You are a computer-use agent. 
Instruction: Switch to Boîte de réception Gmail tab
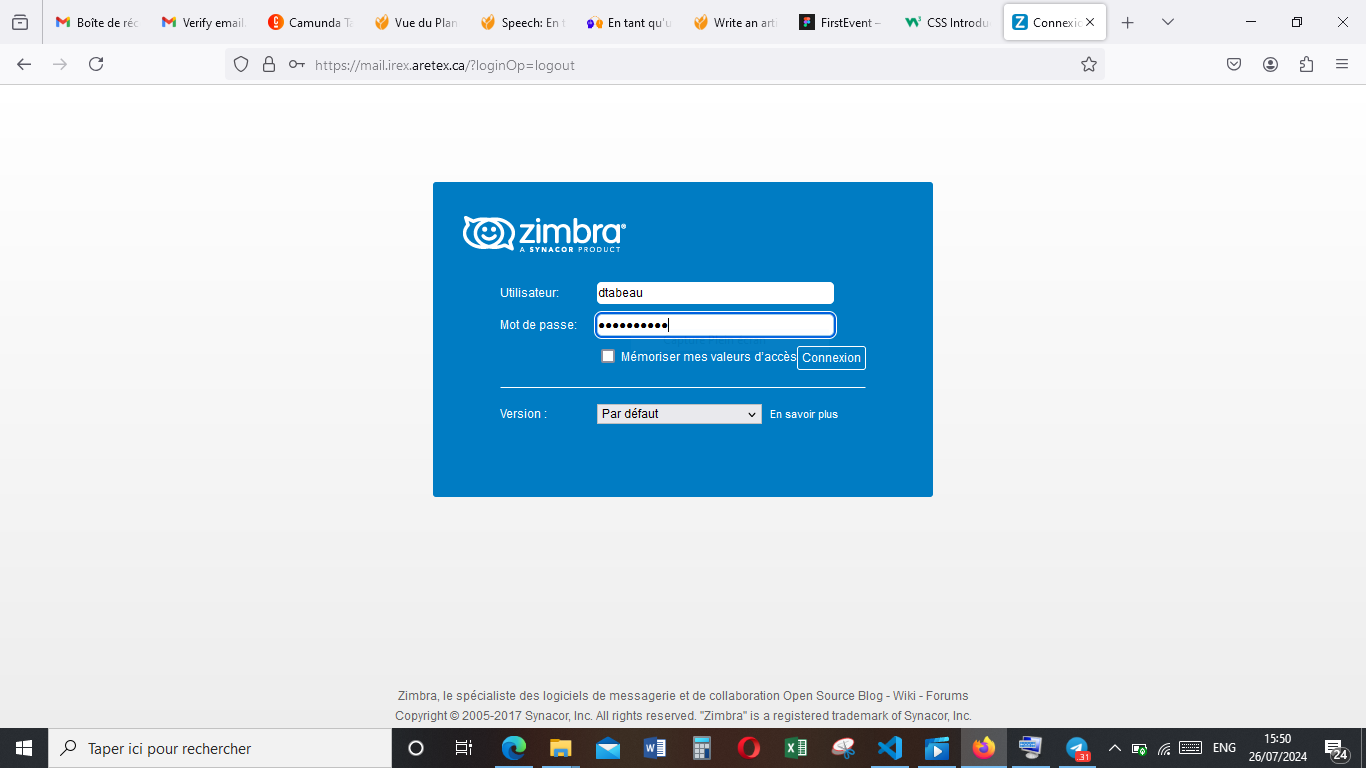pos(97,22)
